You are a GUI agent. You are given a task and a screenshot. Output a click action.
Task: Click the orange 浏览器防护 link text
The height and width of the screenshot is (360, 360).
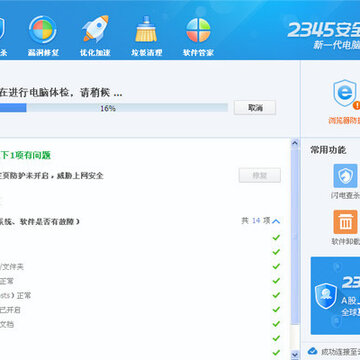pos(344,121)
